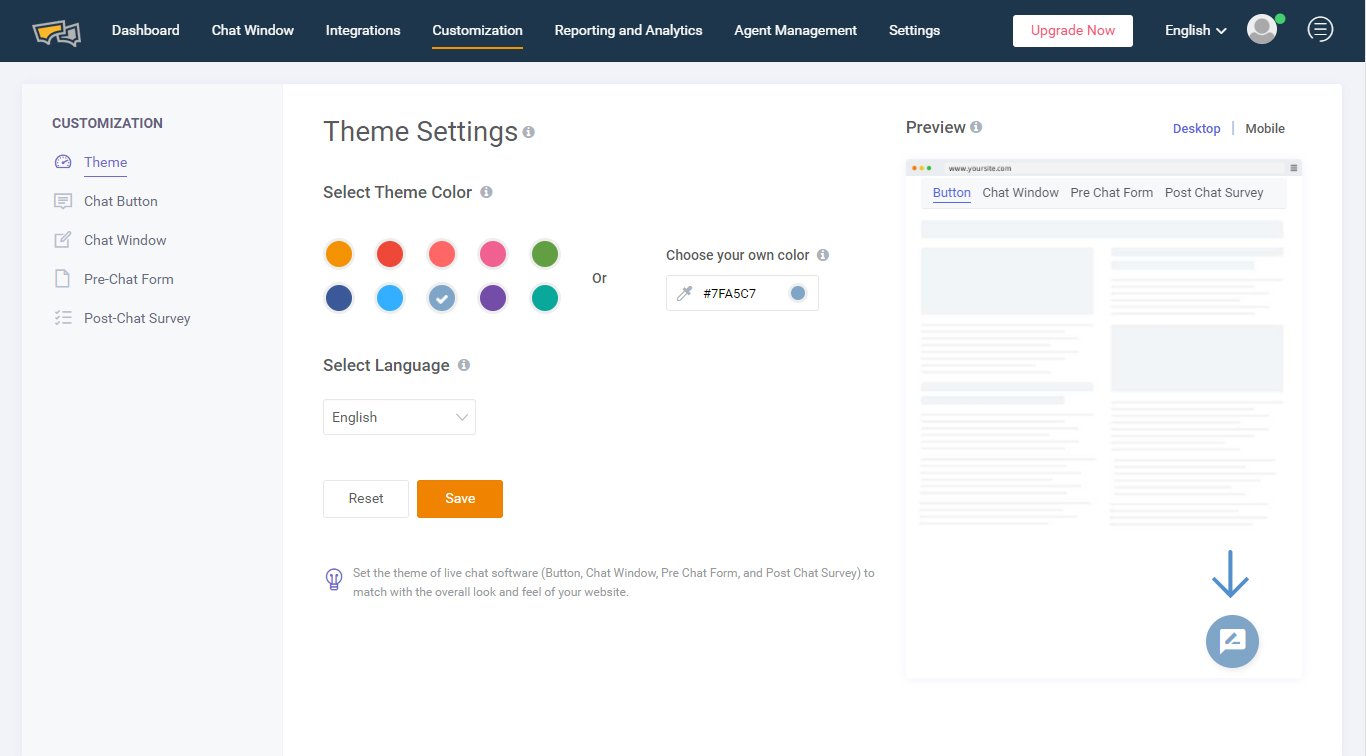Click info icon beside Preview heading
This screenshot has height=756, width=1366.
976,127
